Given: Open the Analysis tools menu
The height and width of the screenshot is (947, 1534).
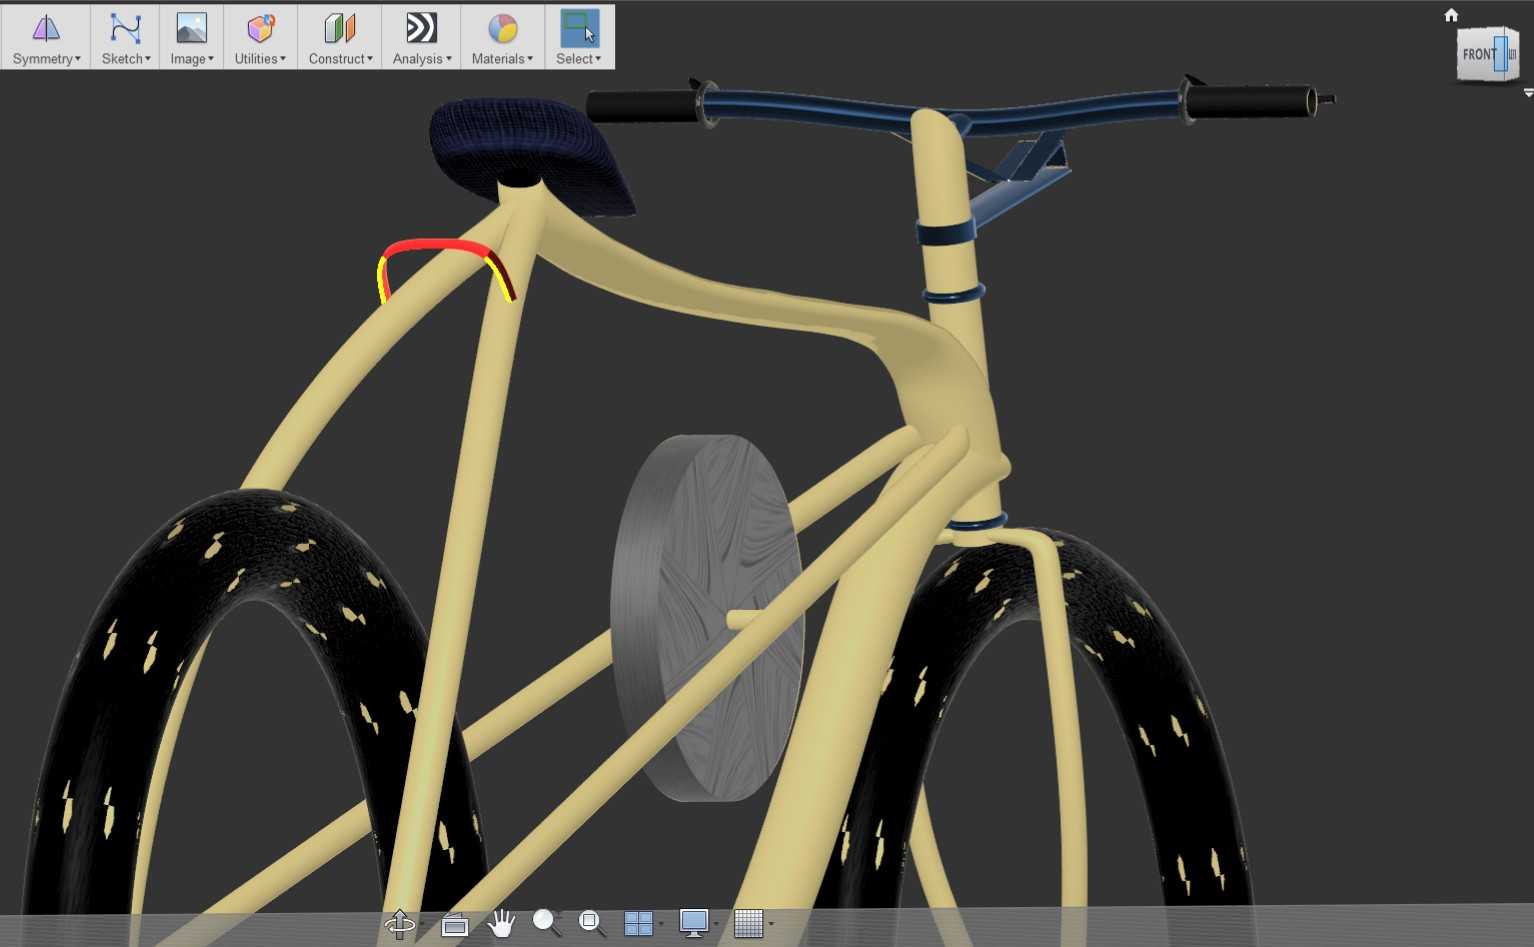Looking at the screenshot, I should click(421, 38).
